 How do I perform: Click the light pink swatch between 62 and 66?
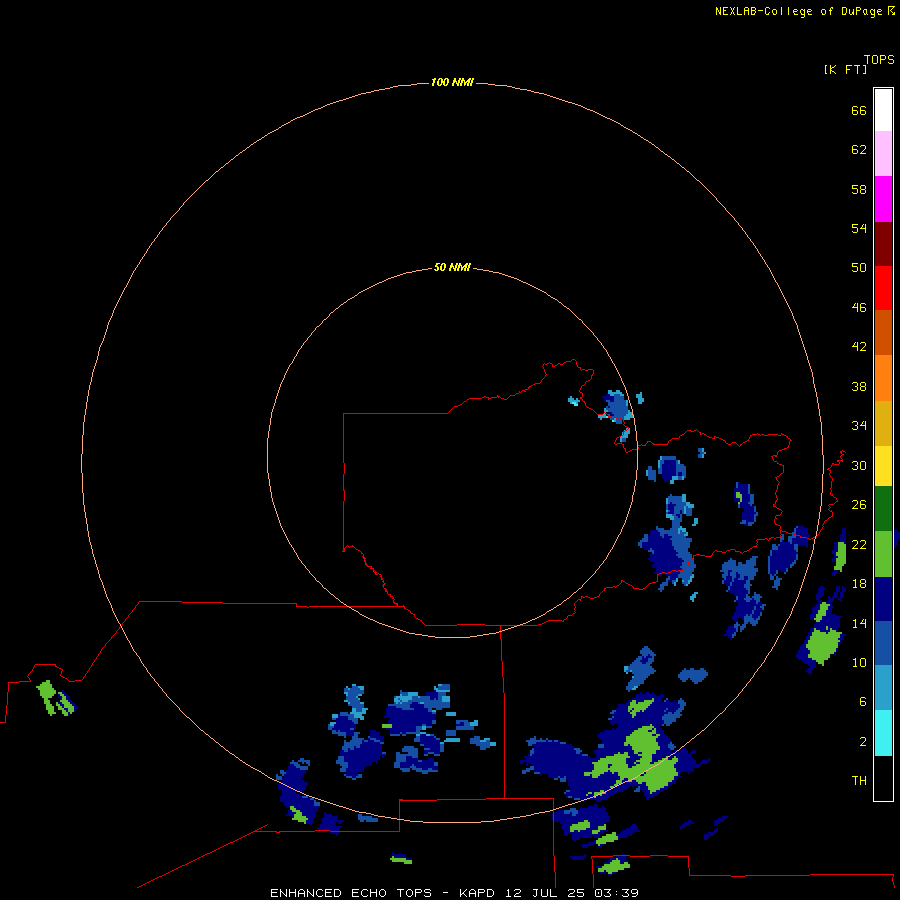click(883, 153)
